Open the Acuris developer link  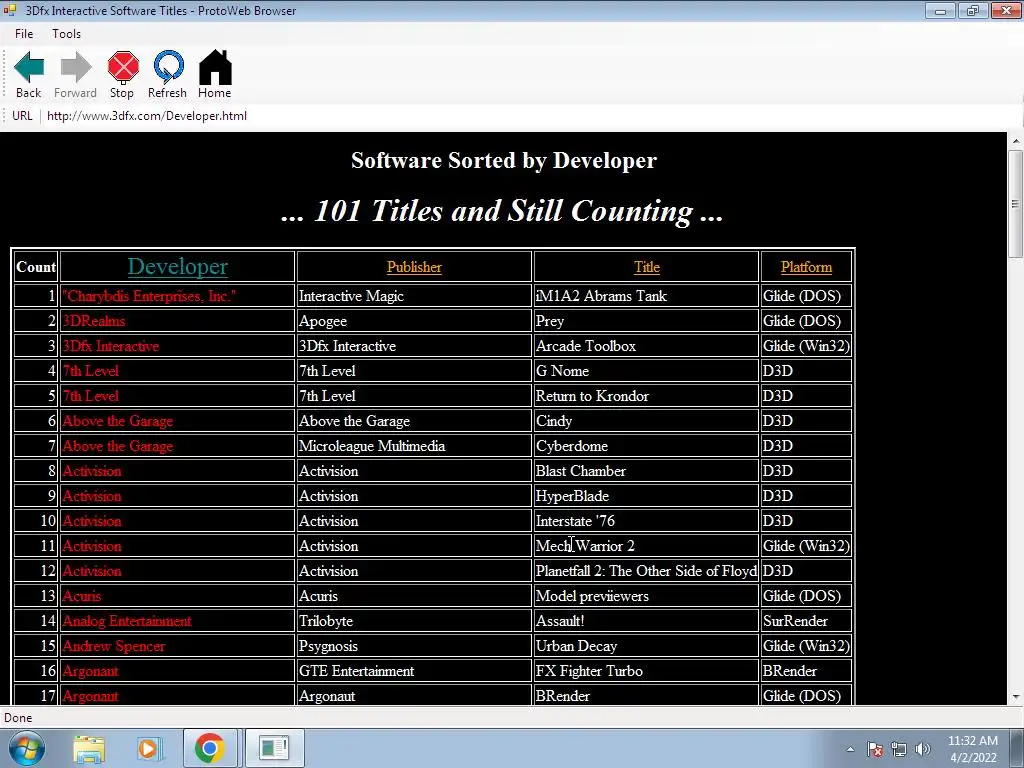[x=82, y=596]
